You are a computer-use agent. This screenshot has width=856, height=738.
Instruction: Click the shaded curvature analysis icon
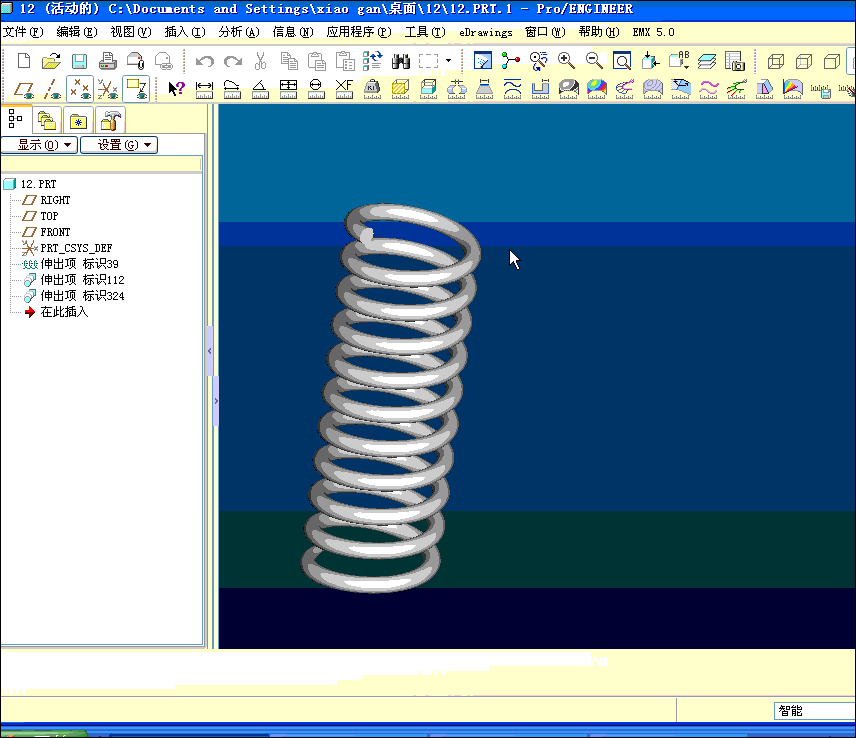point(597,89)
